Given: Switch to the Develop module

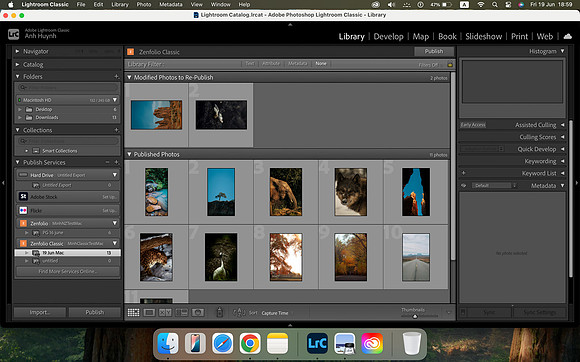Looking at the screenshot, I should coord(388,36).
